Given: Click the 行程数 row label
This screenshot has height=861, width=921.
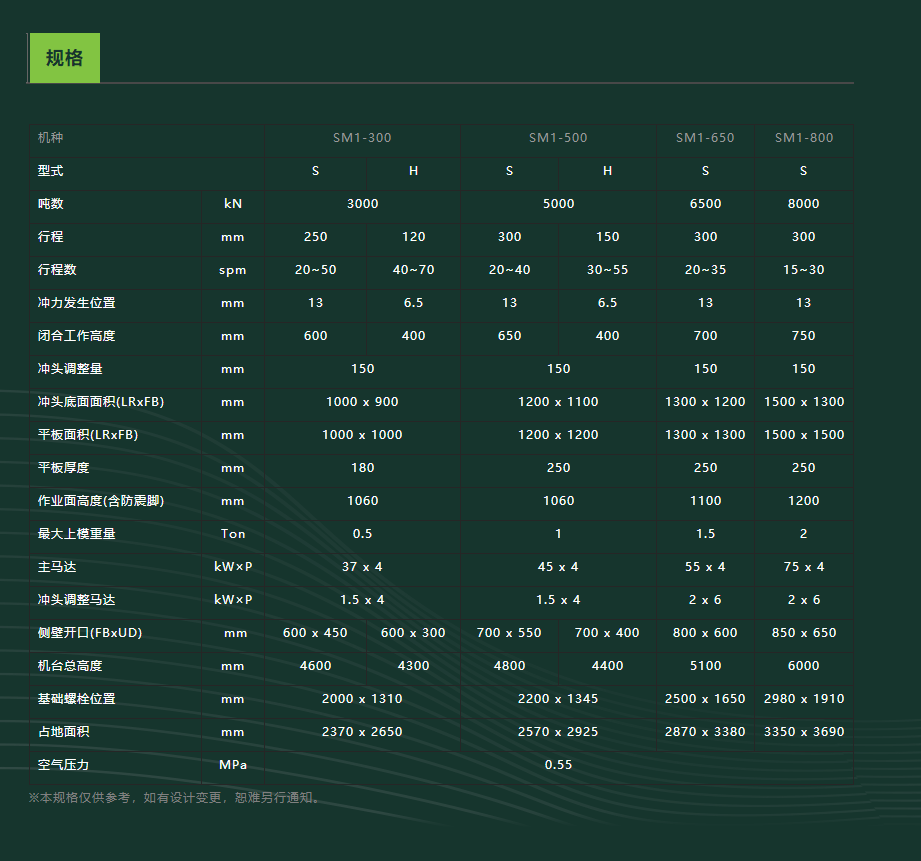Looking at the screenshot, I should [x=57, y=270].
